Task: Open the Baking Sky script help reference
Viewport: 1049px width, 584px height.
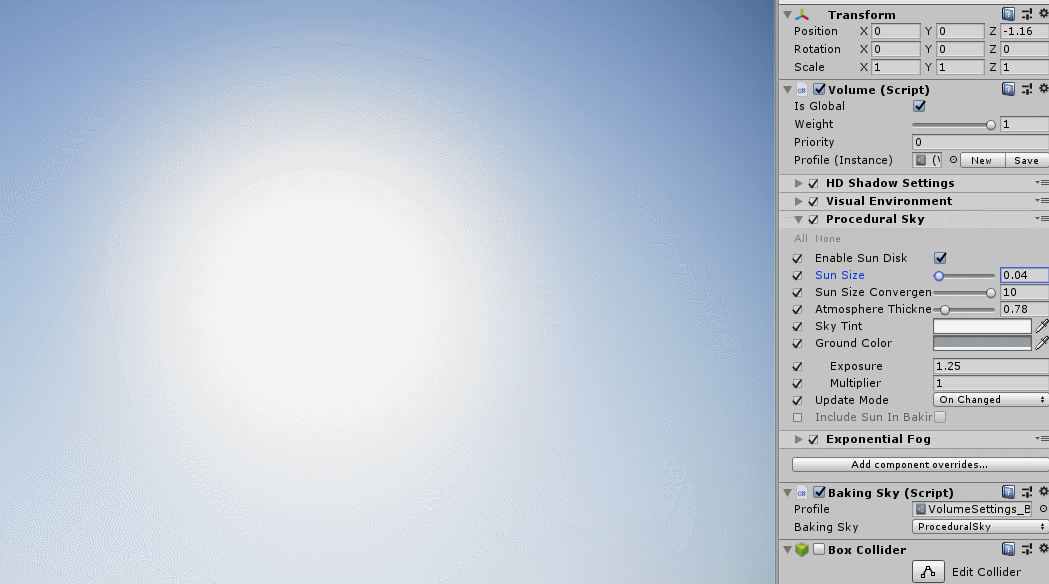Action: 1008,491
